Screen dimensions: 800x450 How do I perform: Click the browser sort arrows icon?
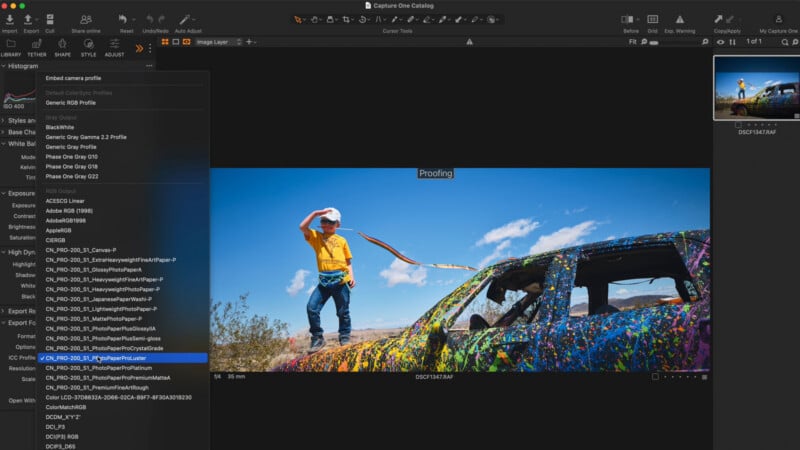click(733, 42)
